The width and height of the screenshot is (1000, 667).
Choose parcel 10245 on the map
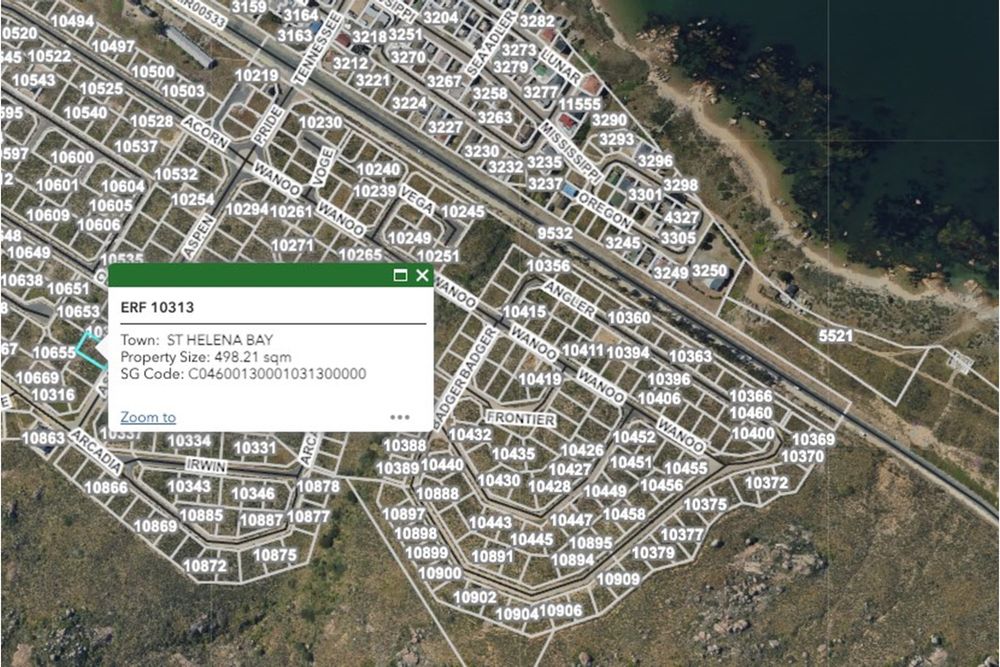462,212
